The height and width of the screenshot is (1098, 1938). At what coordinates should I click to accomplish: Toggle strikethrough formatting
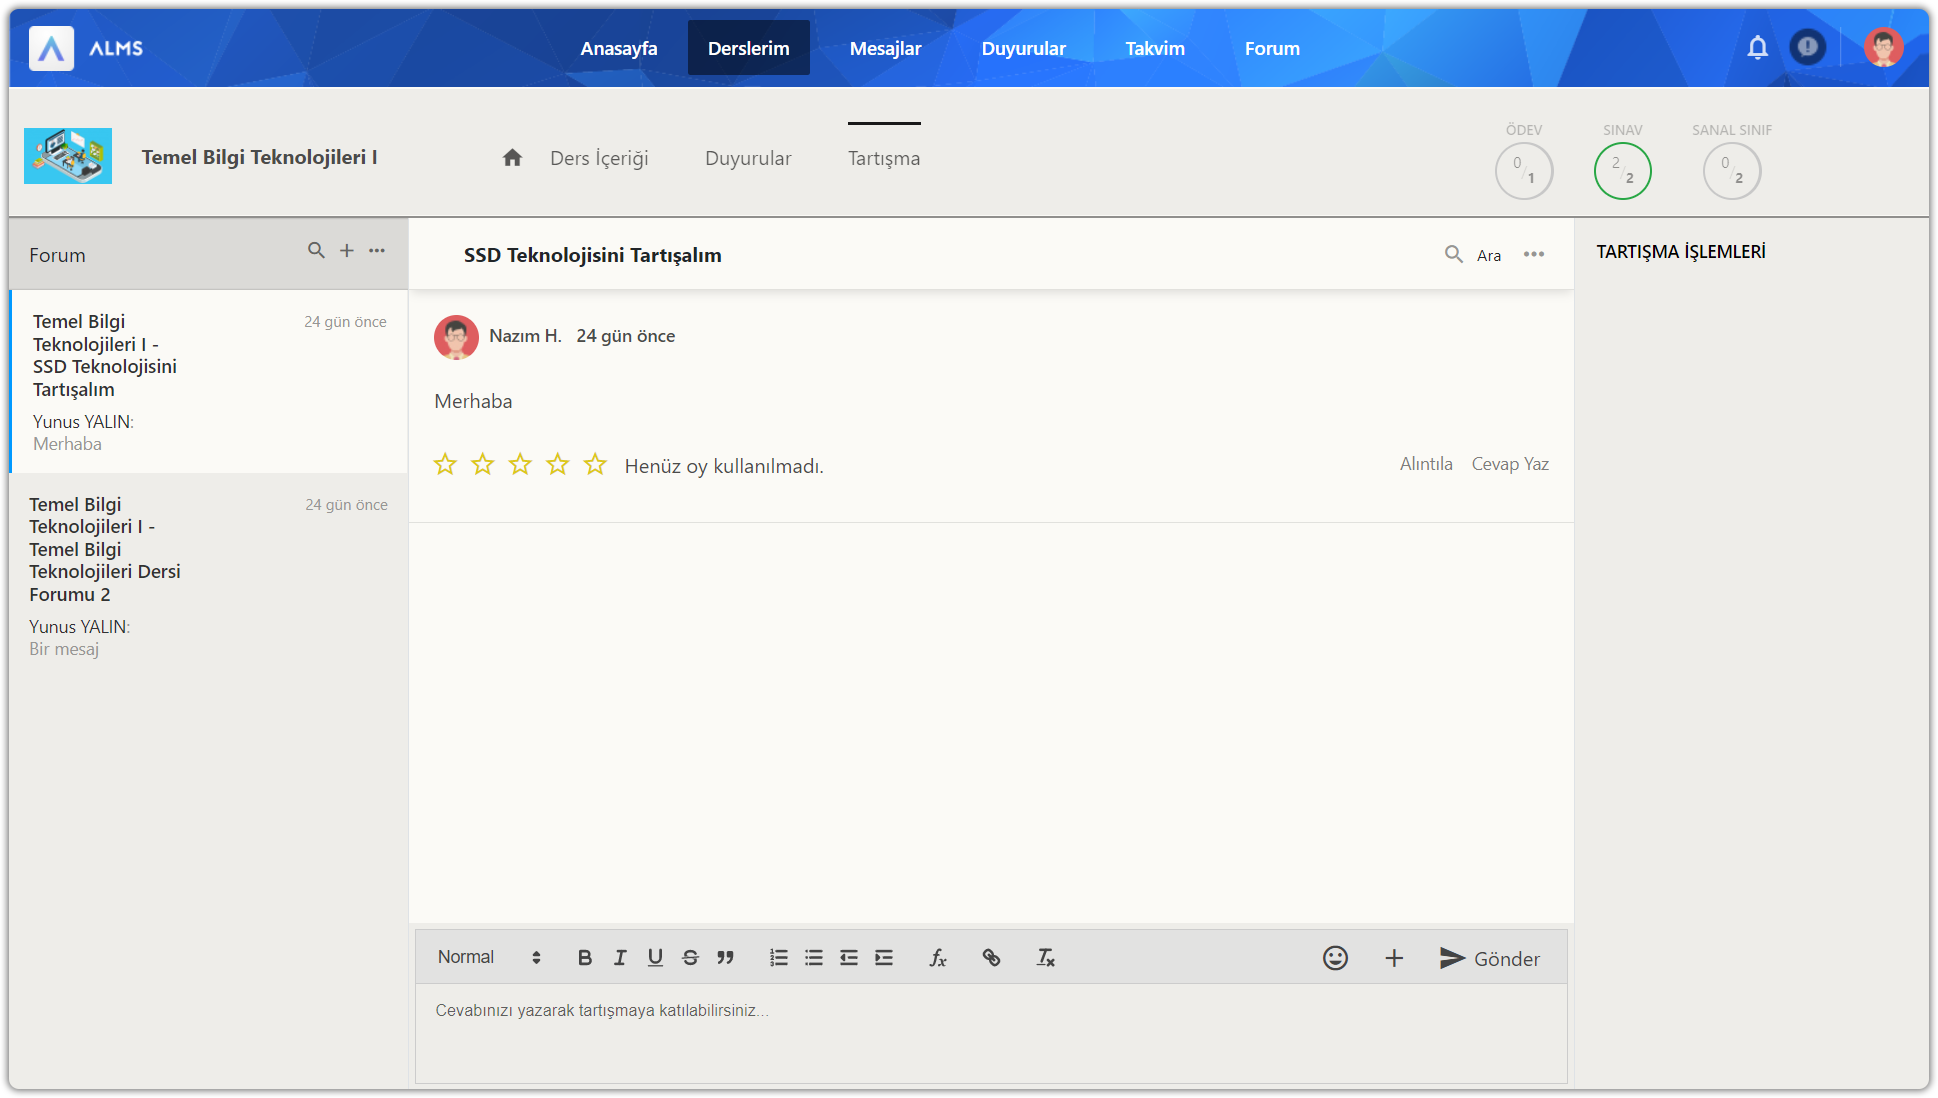coord(690,958)
